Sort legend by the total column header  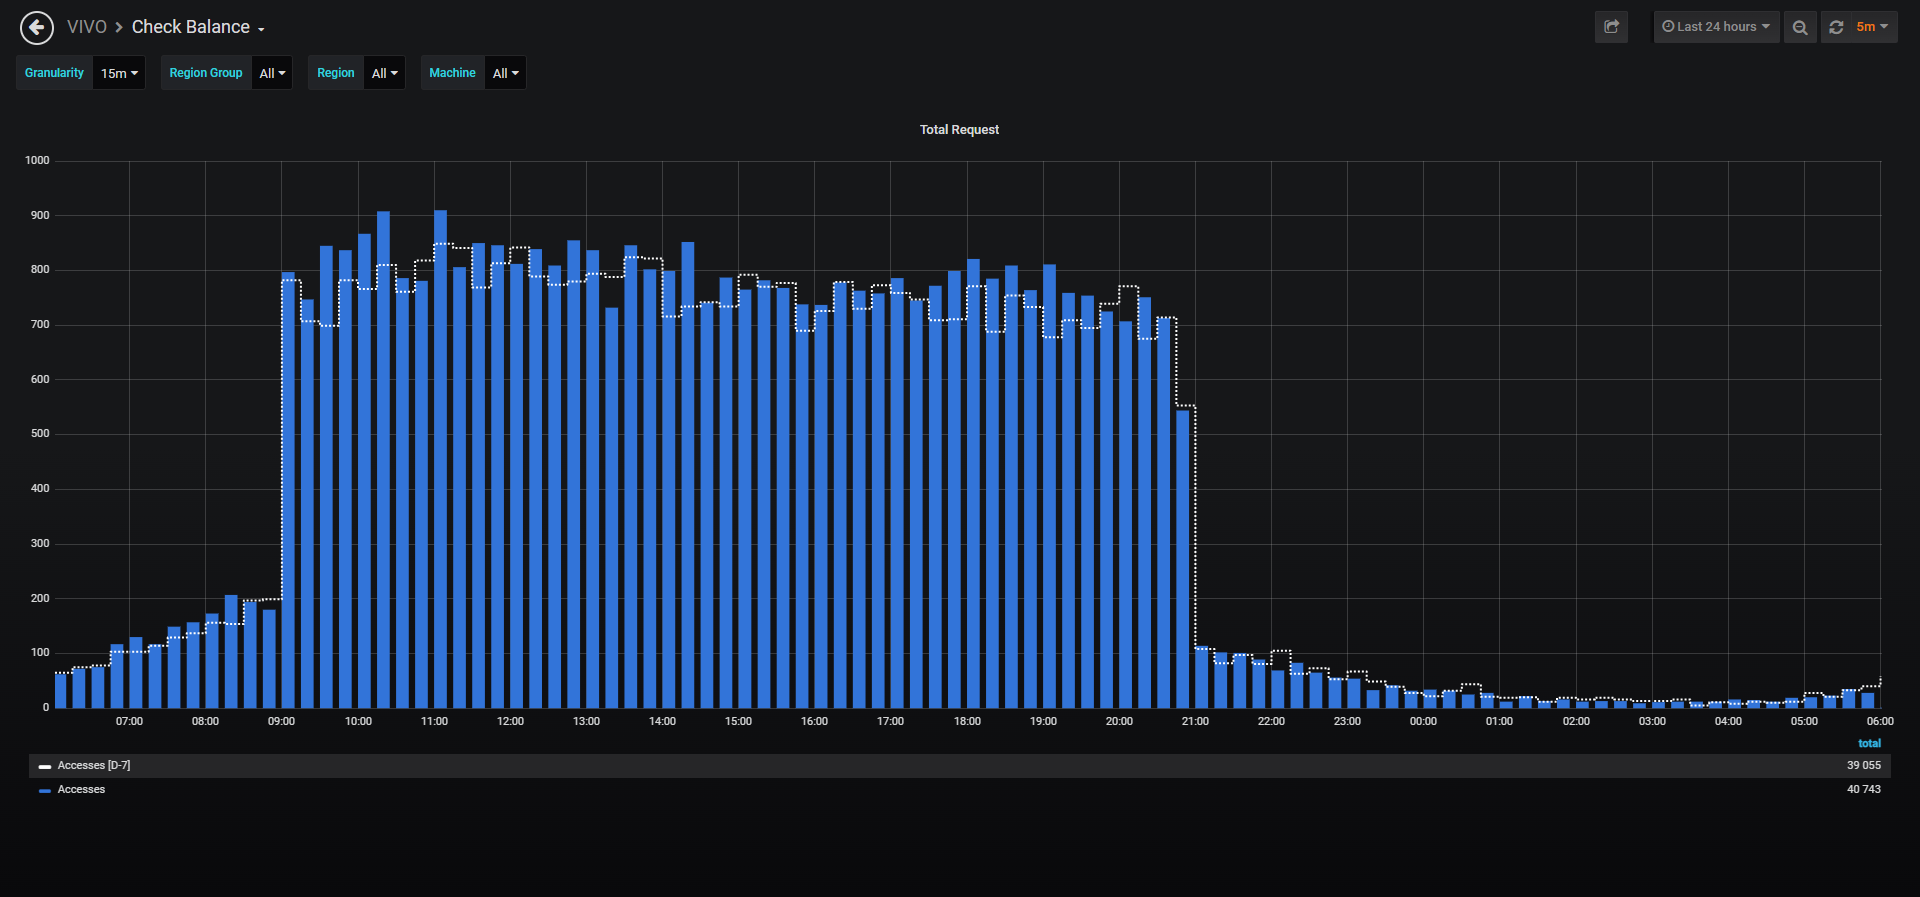coord(1869,744)
